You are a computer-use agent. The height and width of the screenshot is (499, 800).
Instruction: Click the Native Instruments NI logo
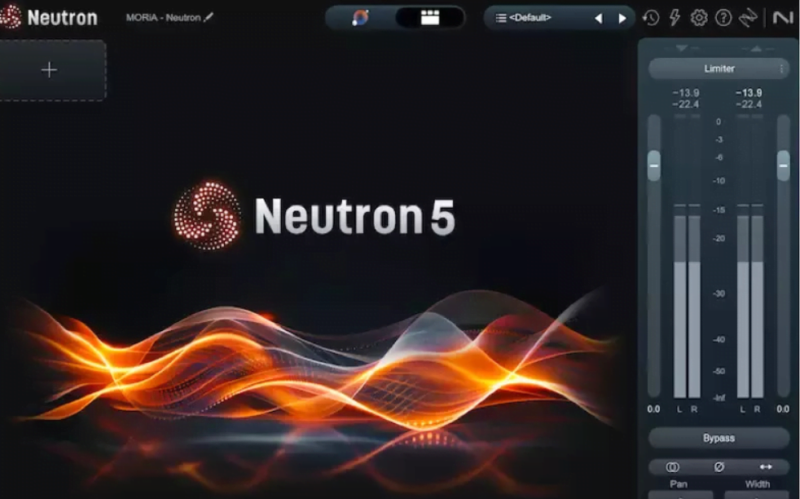[x=783, y=18]
